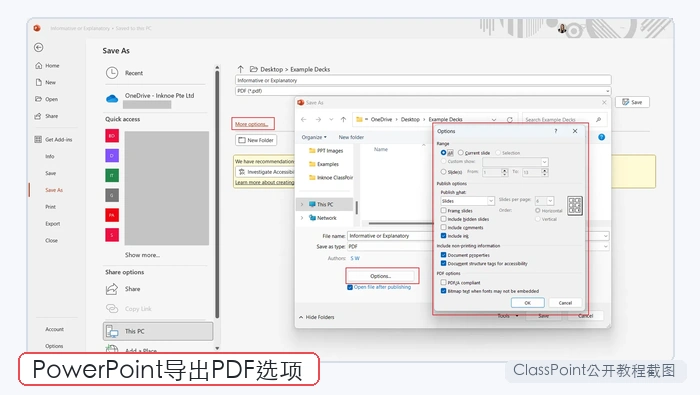Click New folder in the dialog toolbar

click(x=351, y=137)
